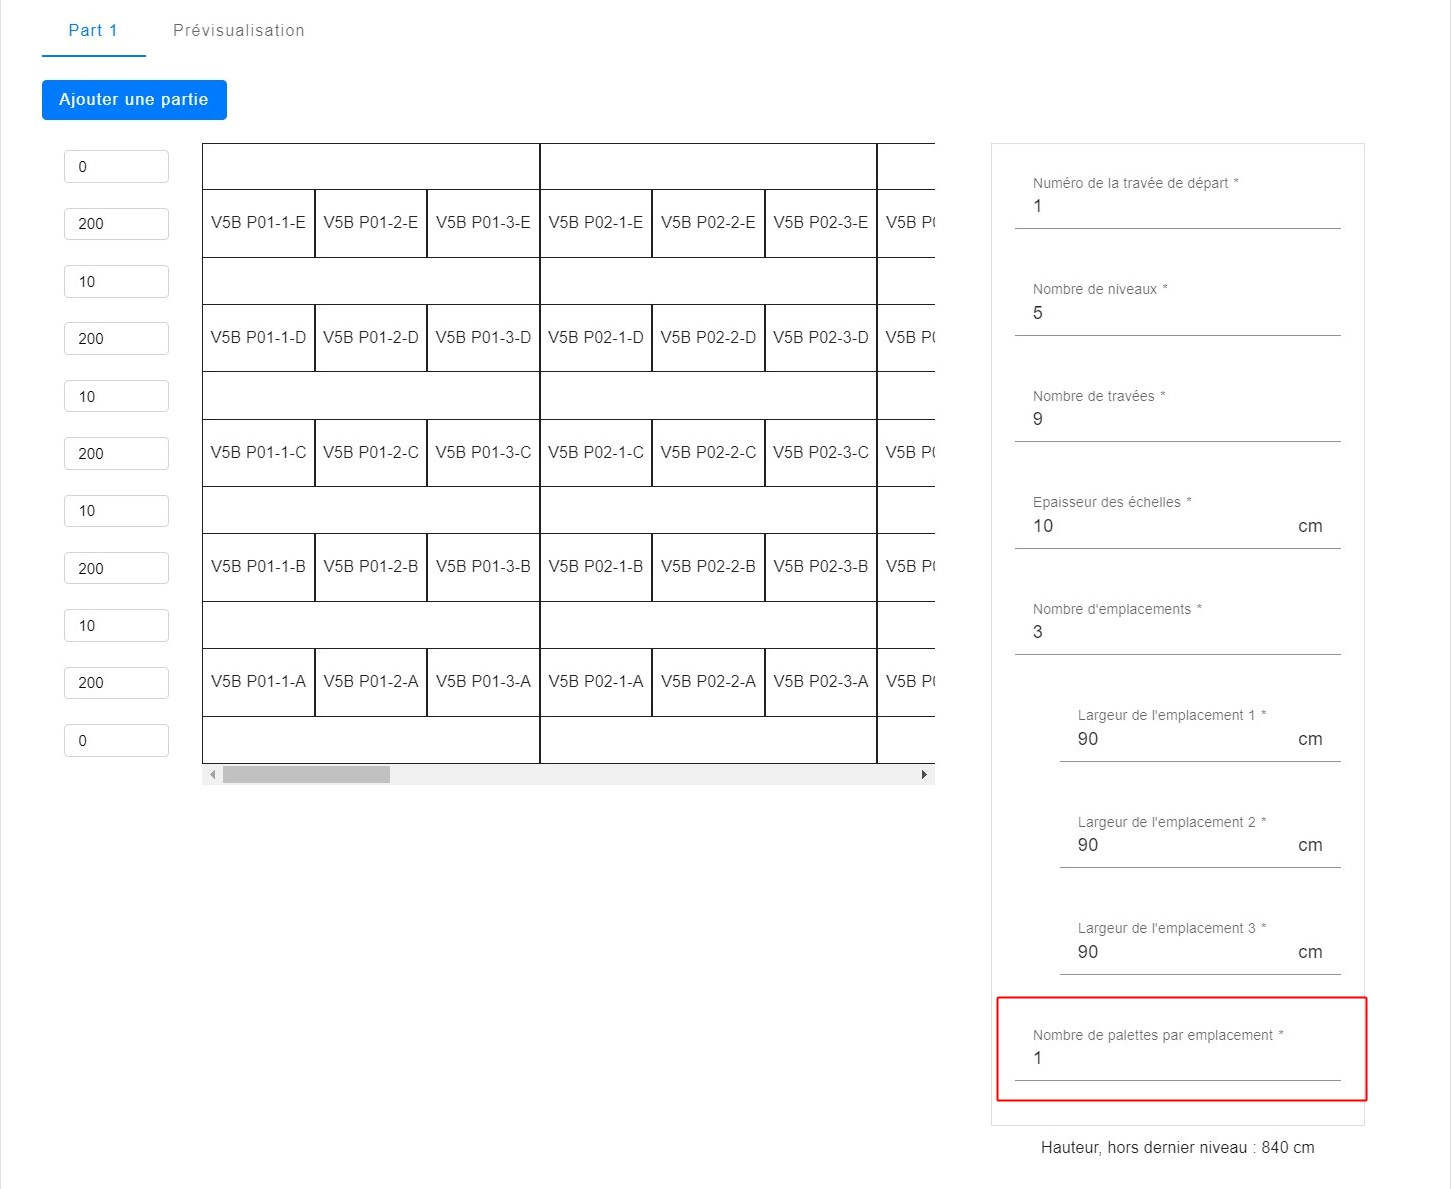Click the horizontal scrollbar thumb
The image size is (1452, 1189).
point(306,775)
